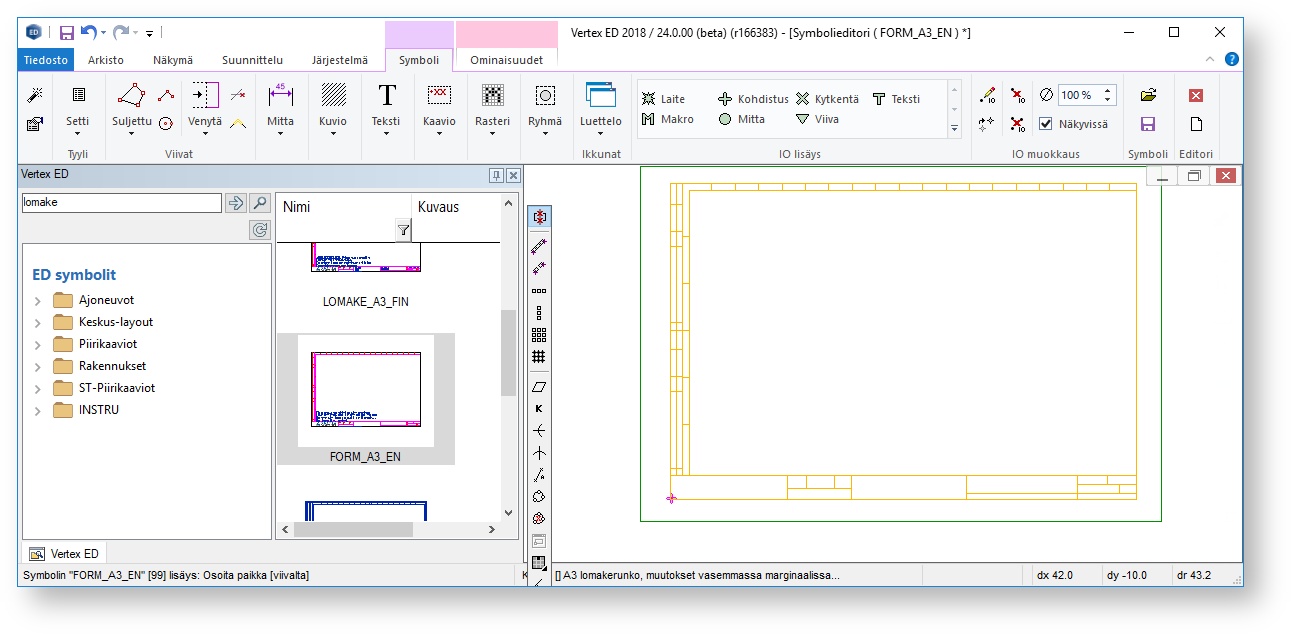Click the Kaavio diagram tool
1292x635 pixels.
tap(439, 104)
